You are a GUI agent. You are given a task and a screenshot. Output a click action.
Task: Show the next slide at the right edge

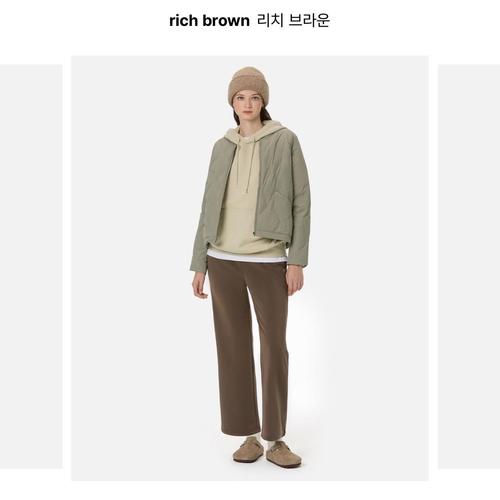tap(469, 266)
